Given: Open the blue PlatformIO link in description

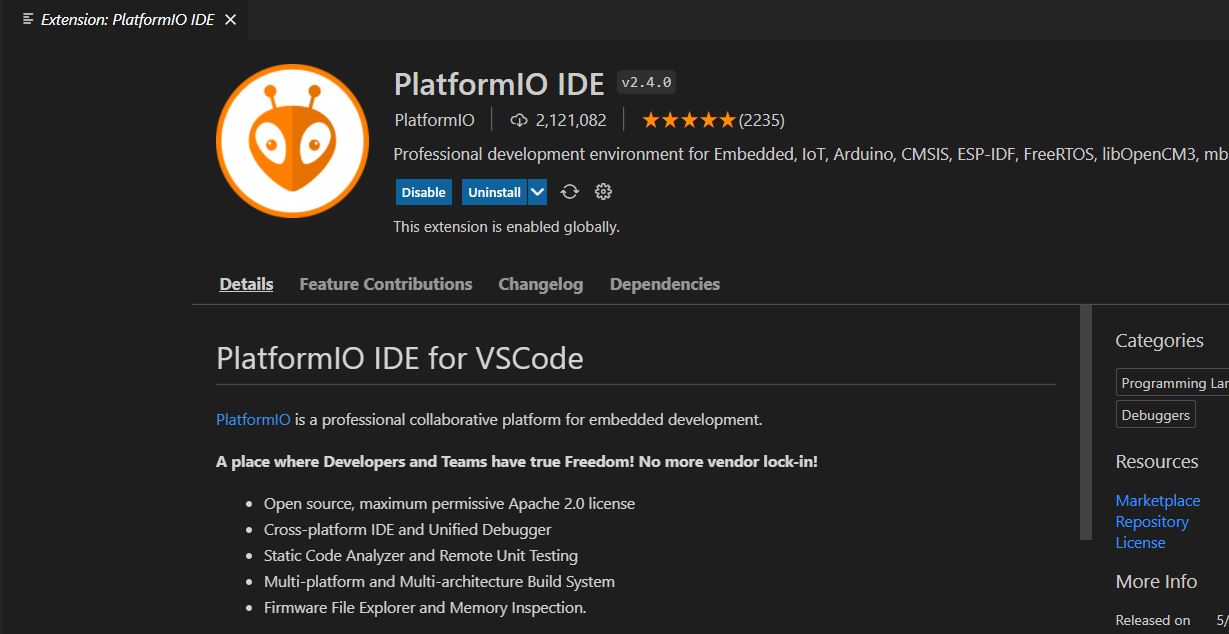Looking at the screenshot, I should [x=253, y=419].
